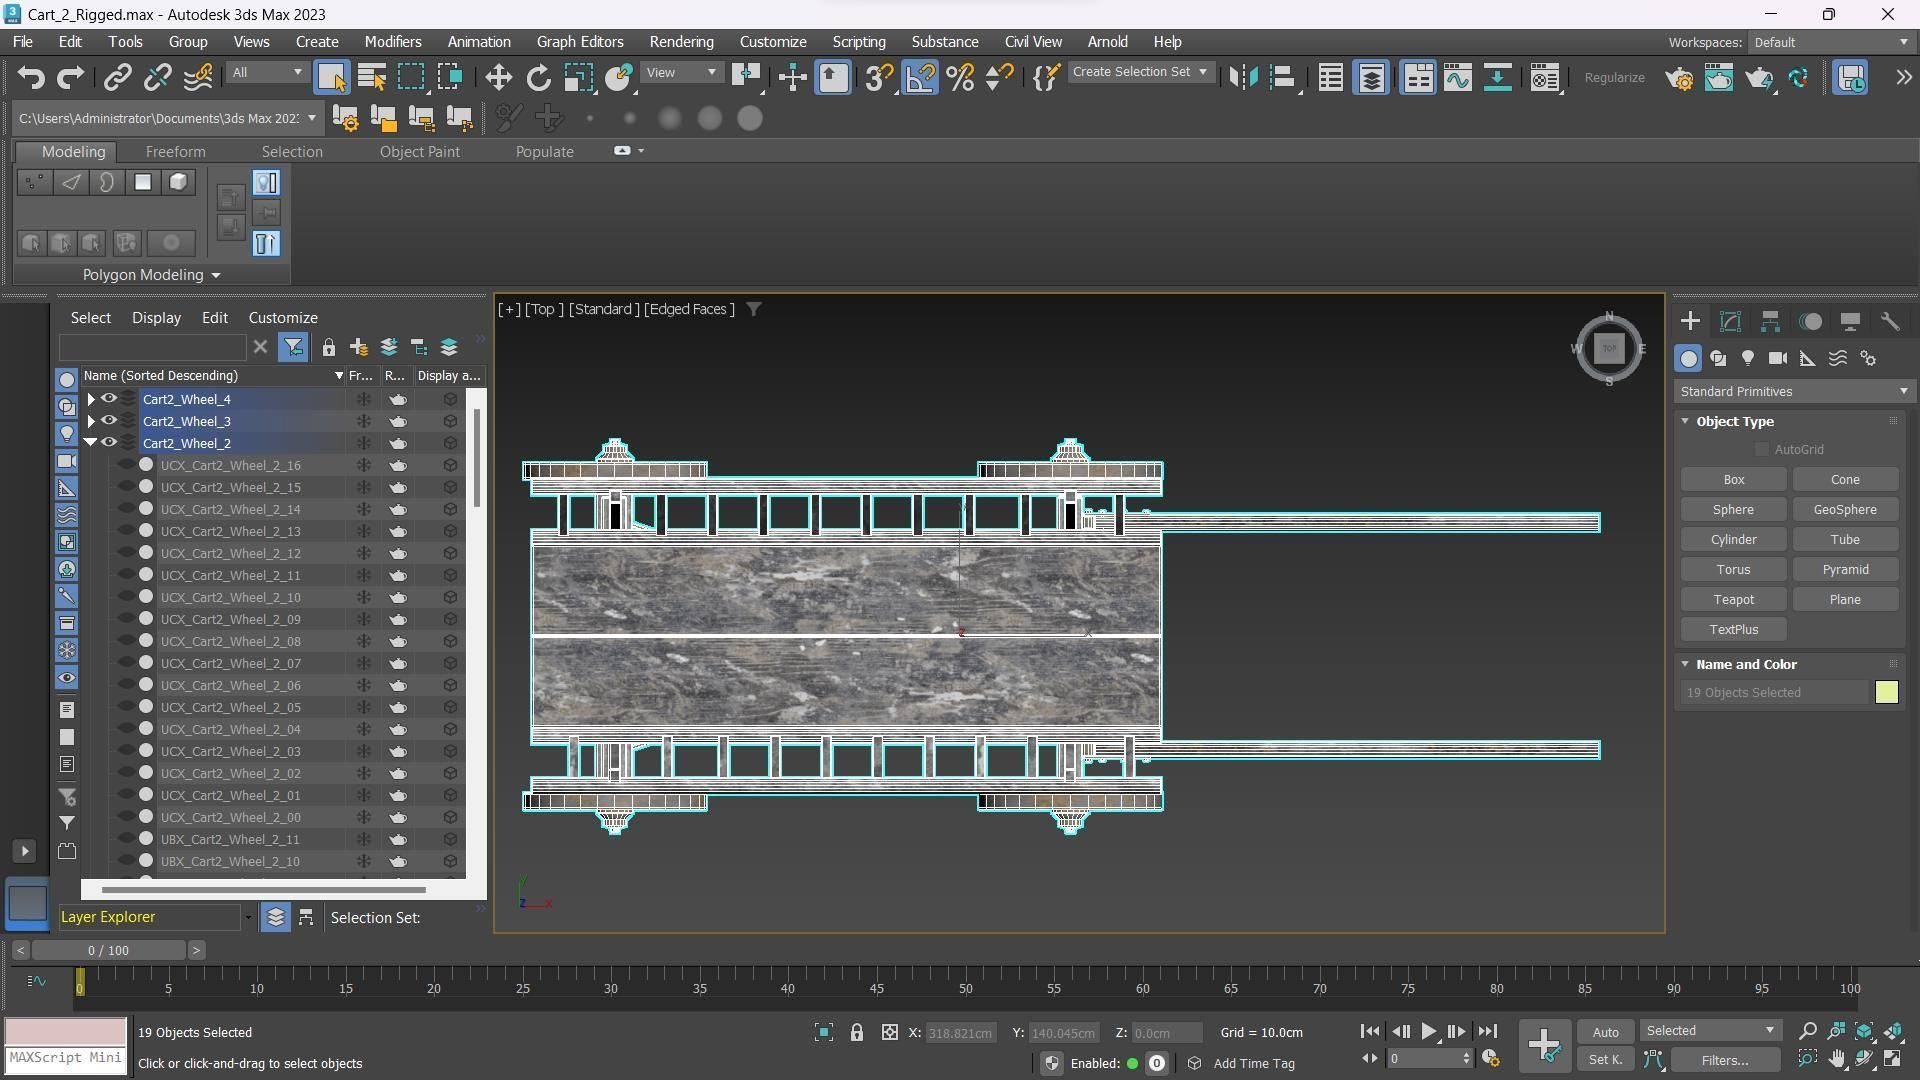Open the Modify command panel tab
This screenshot has width=1920, height=1080.
coord(1730,321)
